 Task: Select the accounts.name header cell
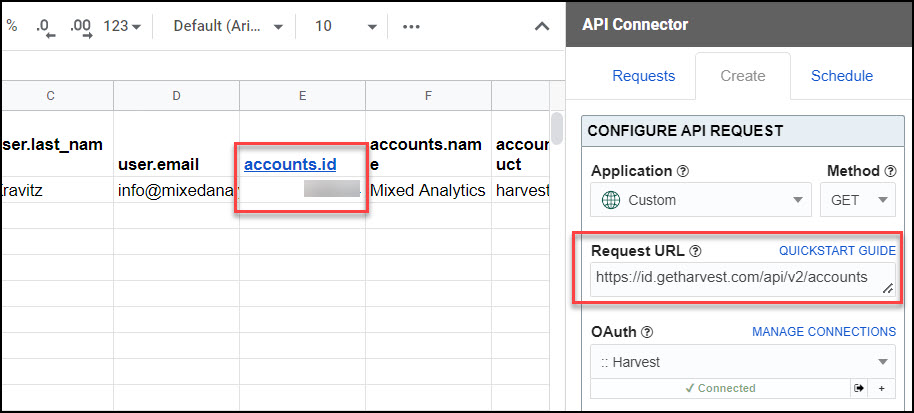pos(428,143)
